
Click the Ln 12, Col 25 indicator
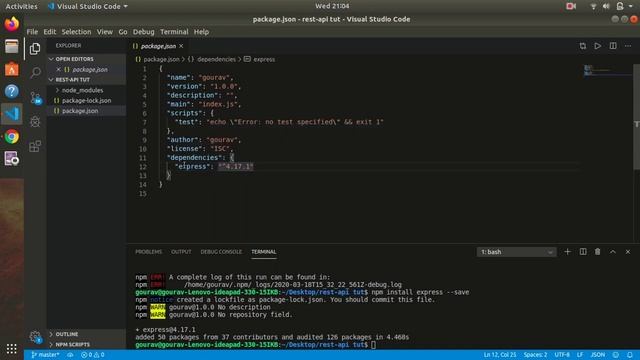(500, 355)
